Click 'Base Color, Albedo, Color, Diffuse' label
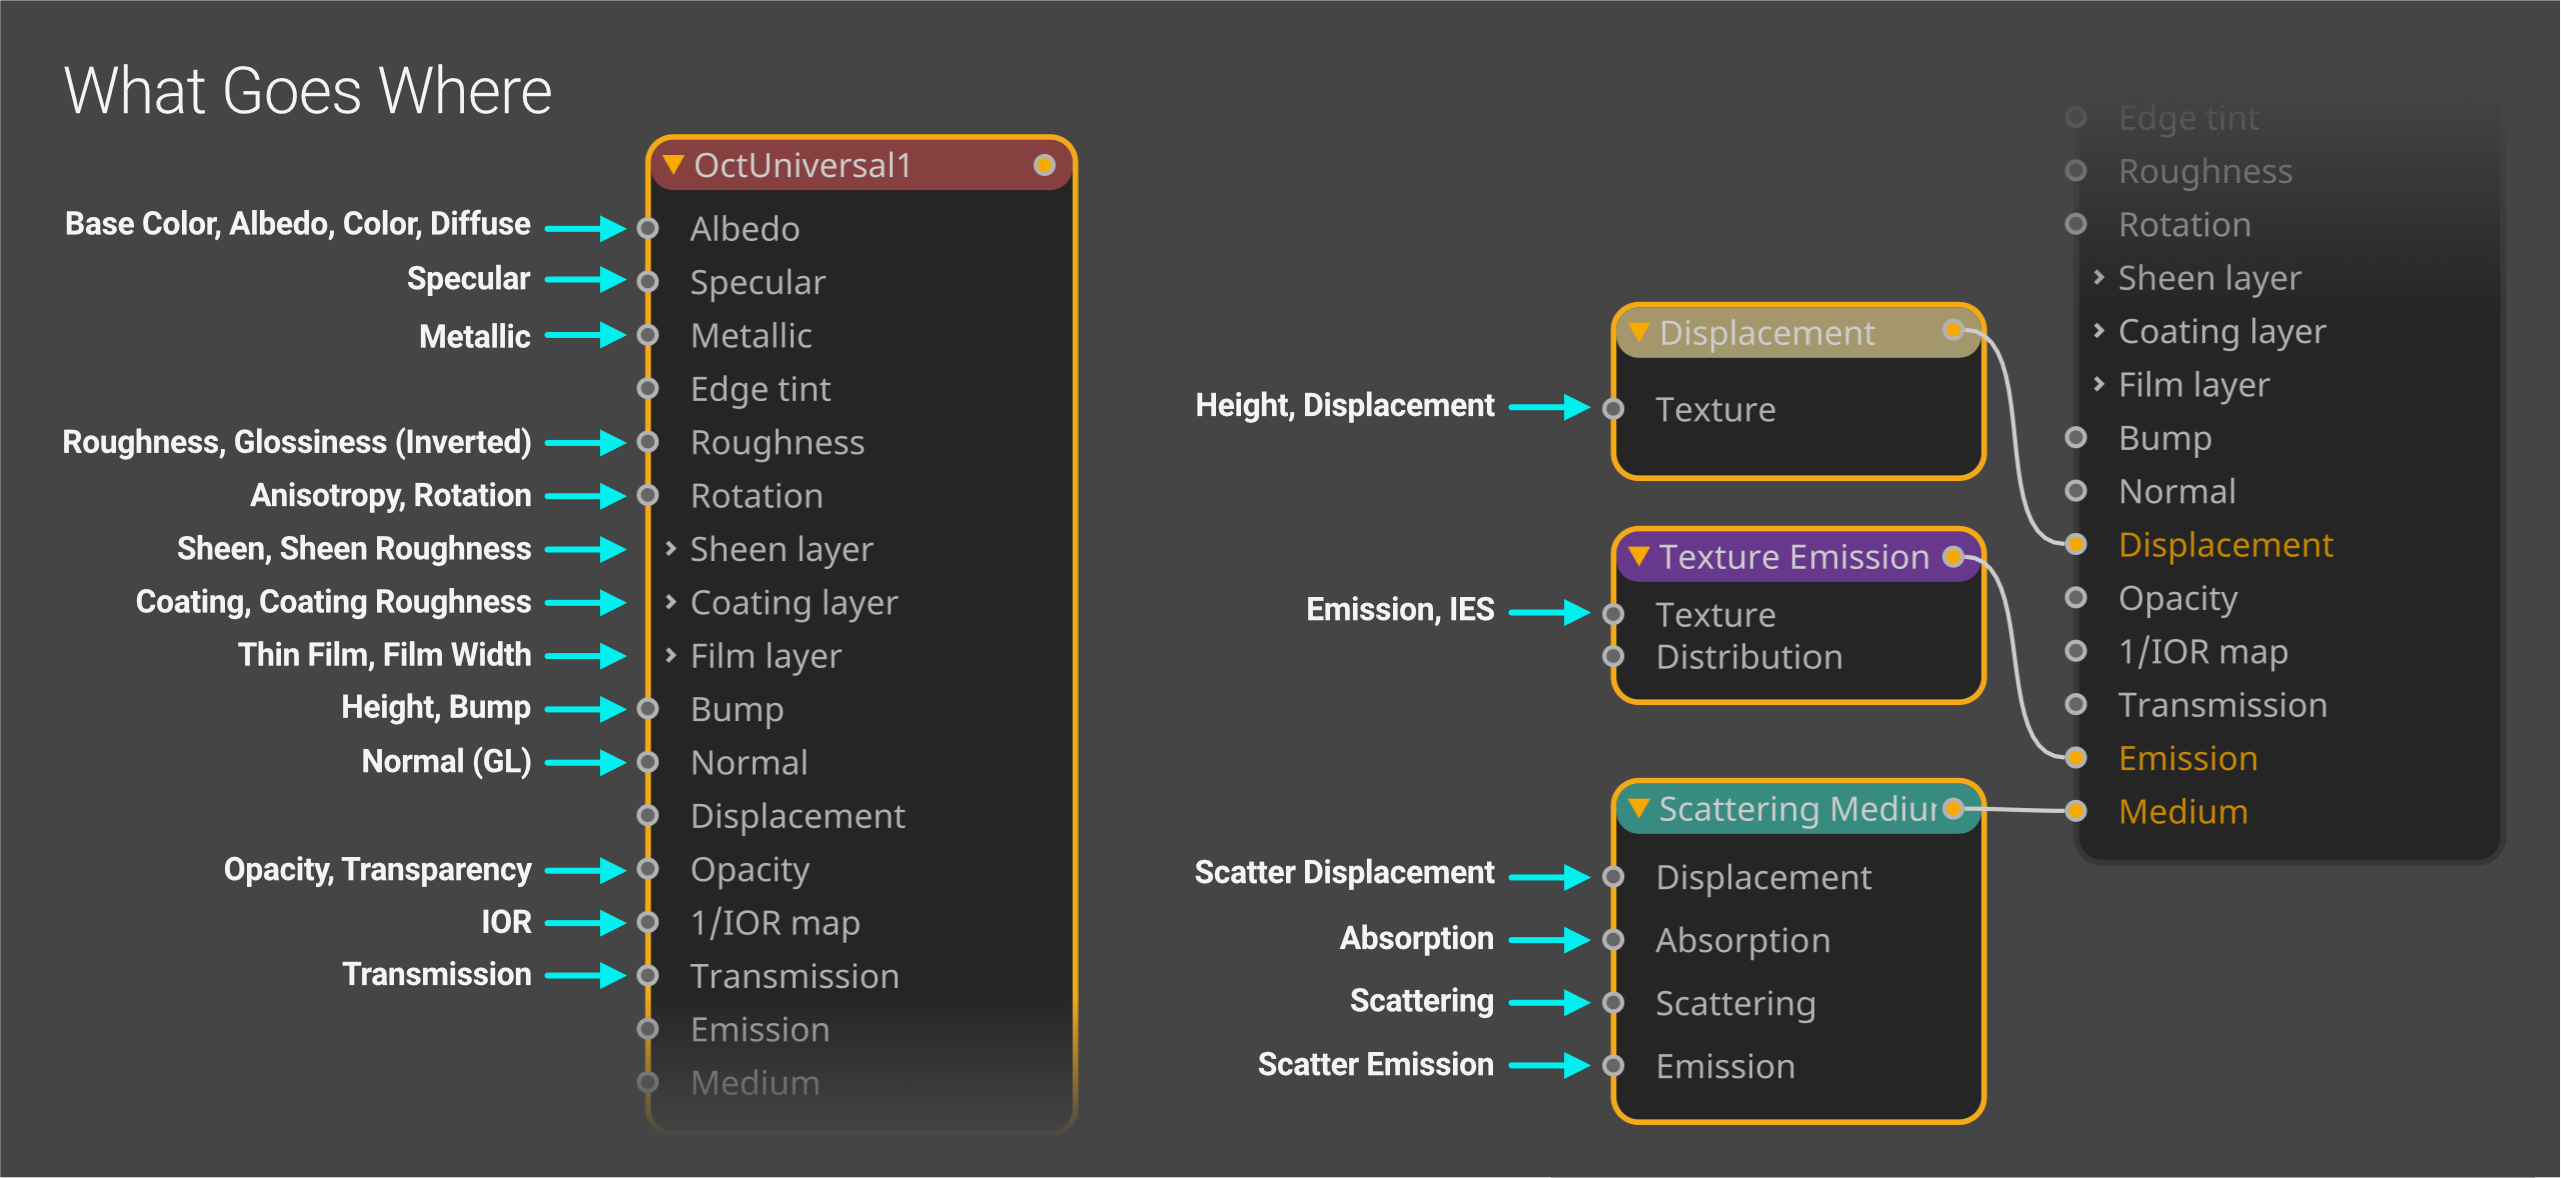This screenshot has height=1178, width=2561. (x=298, y=224)
